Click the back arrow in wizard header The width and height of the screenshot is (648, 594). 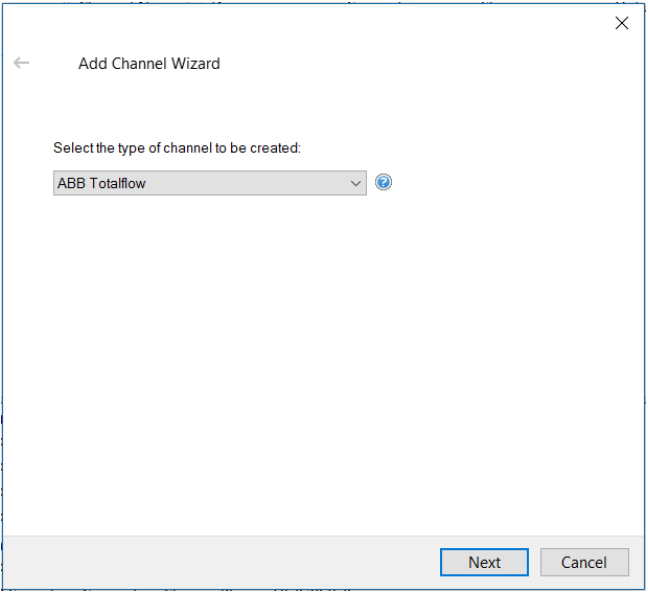[21, 63]
